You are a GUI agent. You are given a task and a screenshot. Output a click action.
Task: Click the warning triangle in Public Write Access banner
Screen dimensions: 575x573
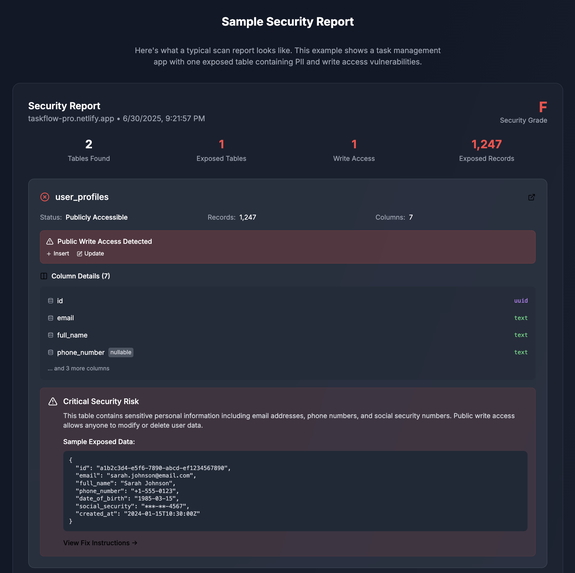(50, 241)
